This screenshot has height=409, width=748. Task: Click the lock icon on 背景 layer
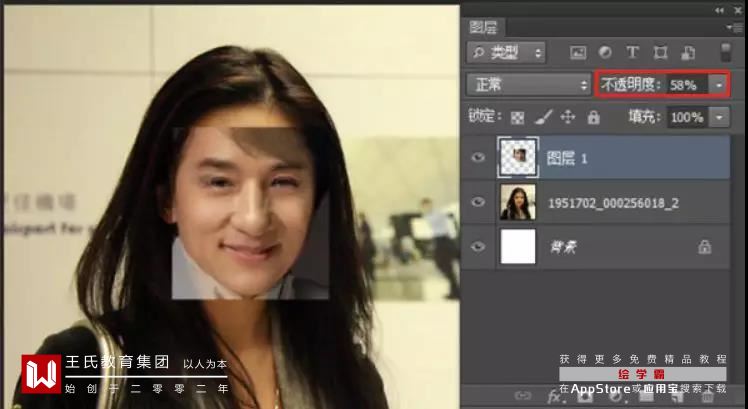point(704,247)
